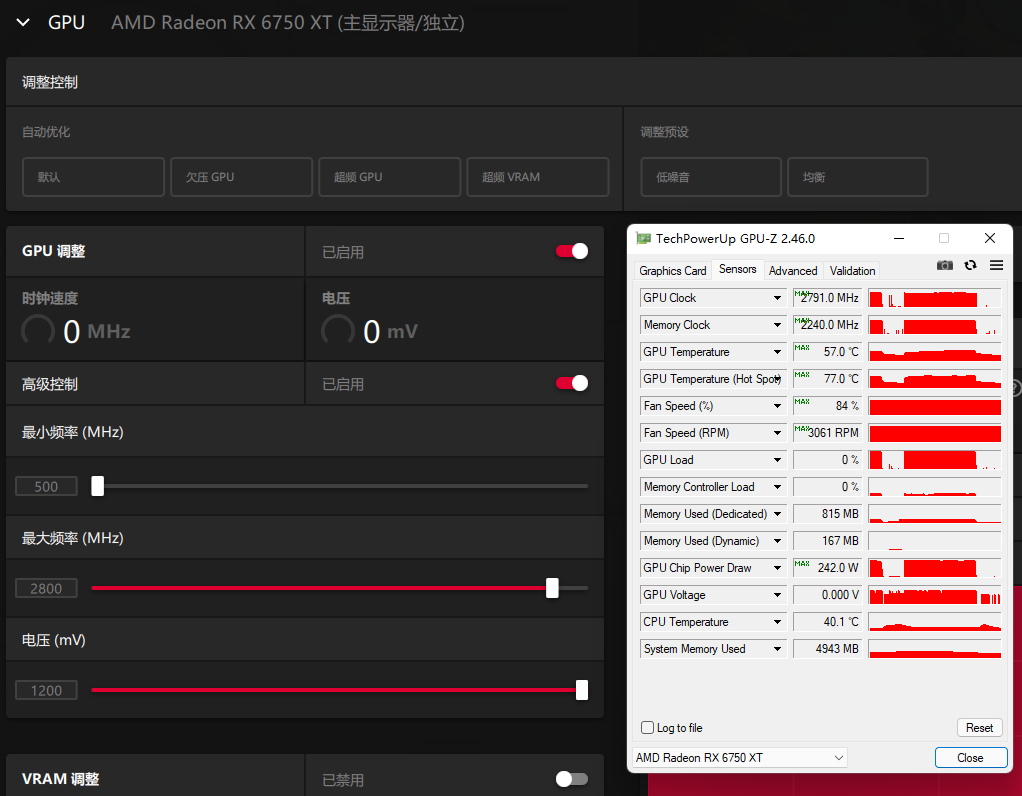The width and height of the screenshot is (1022, 796).
Task: Click the GPU-Z refresh icon
Action: point(971,265)
